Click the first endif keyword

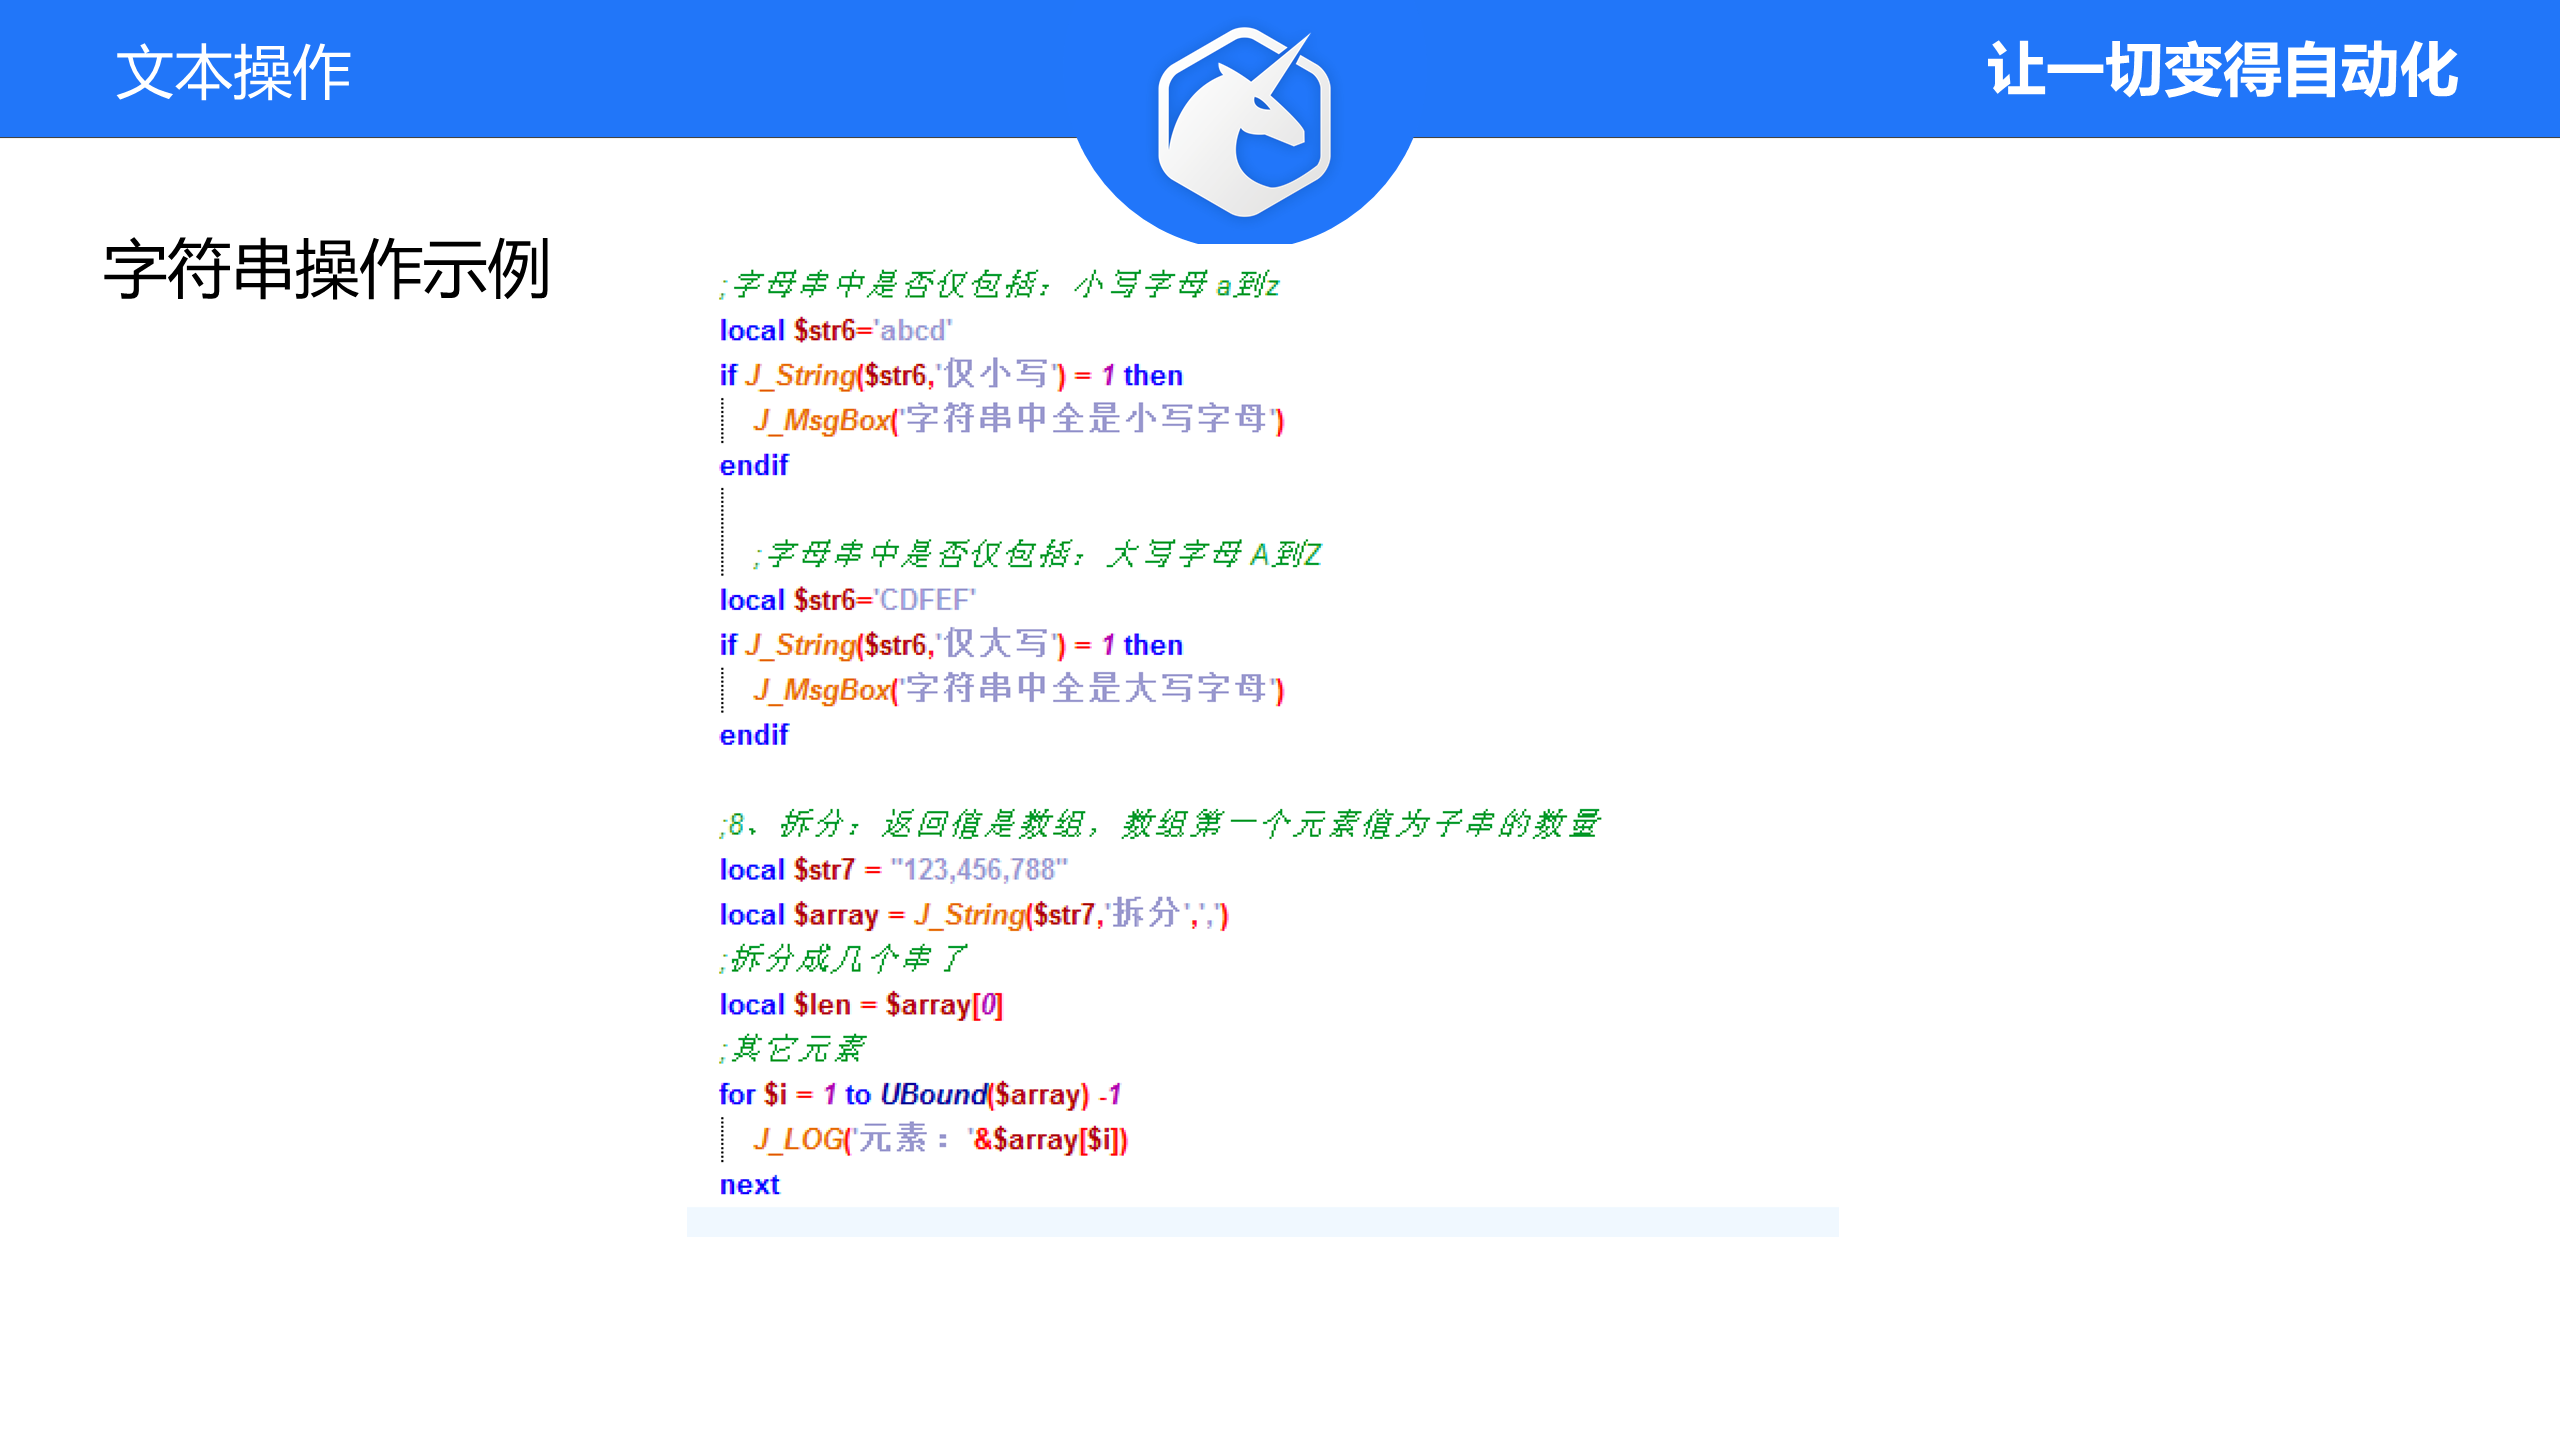[x=754, y=465]
